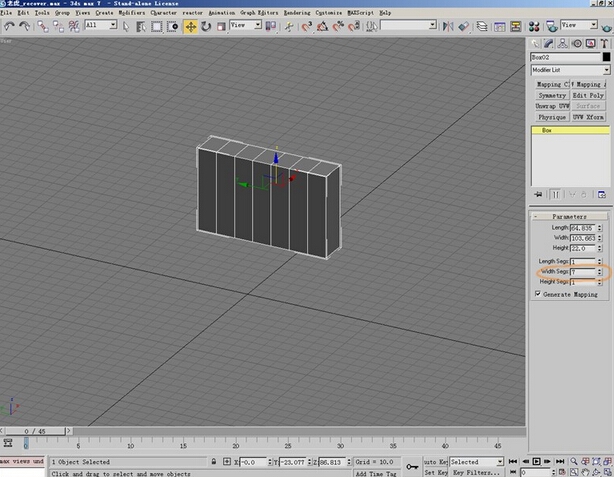
Task: Open the Curve Editor icon
Action: pyautogui.click(x=499, y=26)
